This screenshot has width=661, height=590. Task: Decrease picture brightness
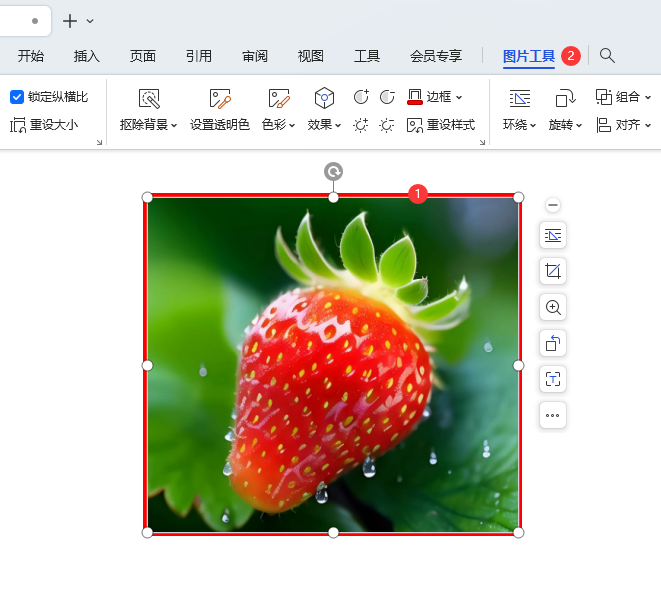(x=387, y=125)
